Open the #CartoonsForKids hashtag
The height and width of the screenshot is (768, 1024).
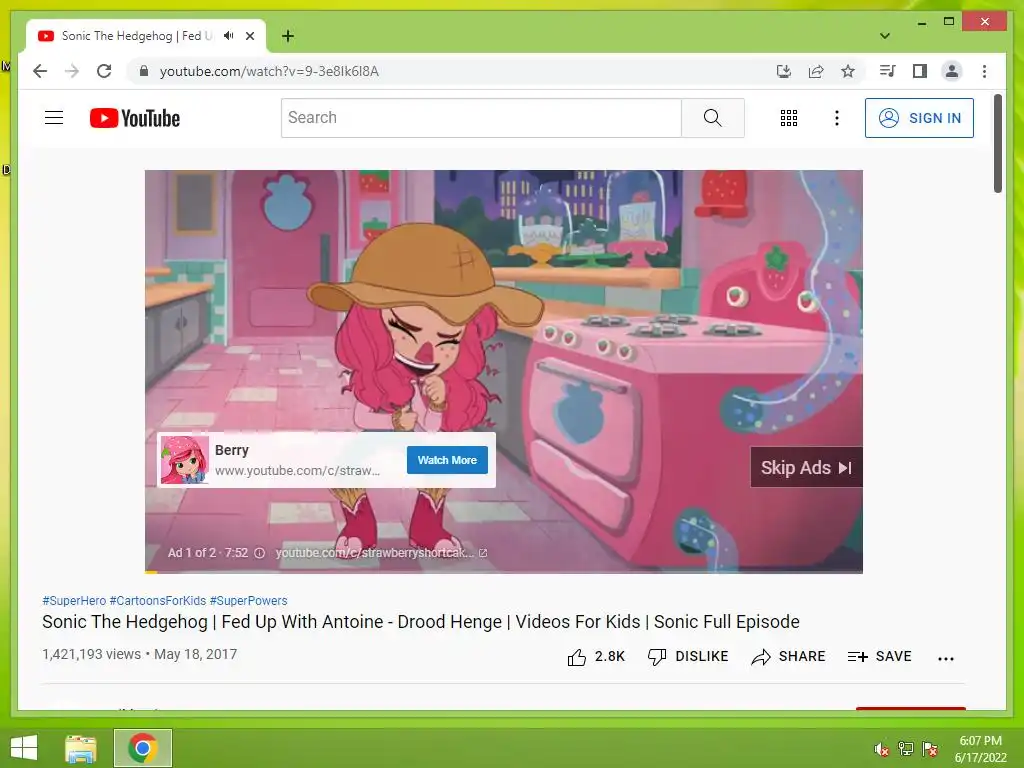(x=157, y=601)
